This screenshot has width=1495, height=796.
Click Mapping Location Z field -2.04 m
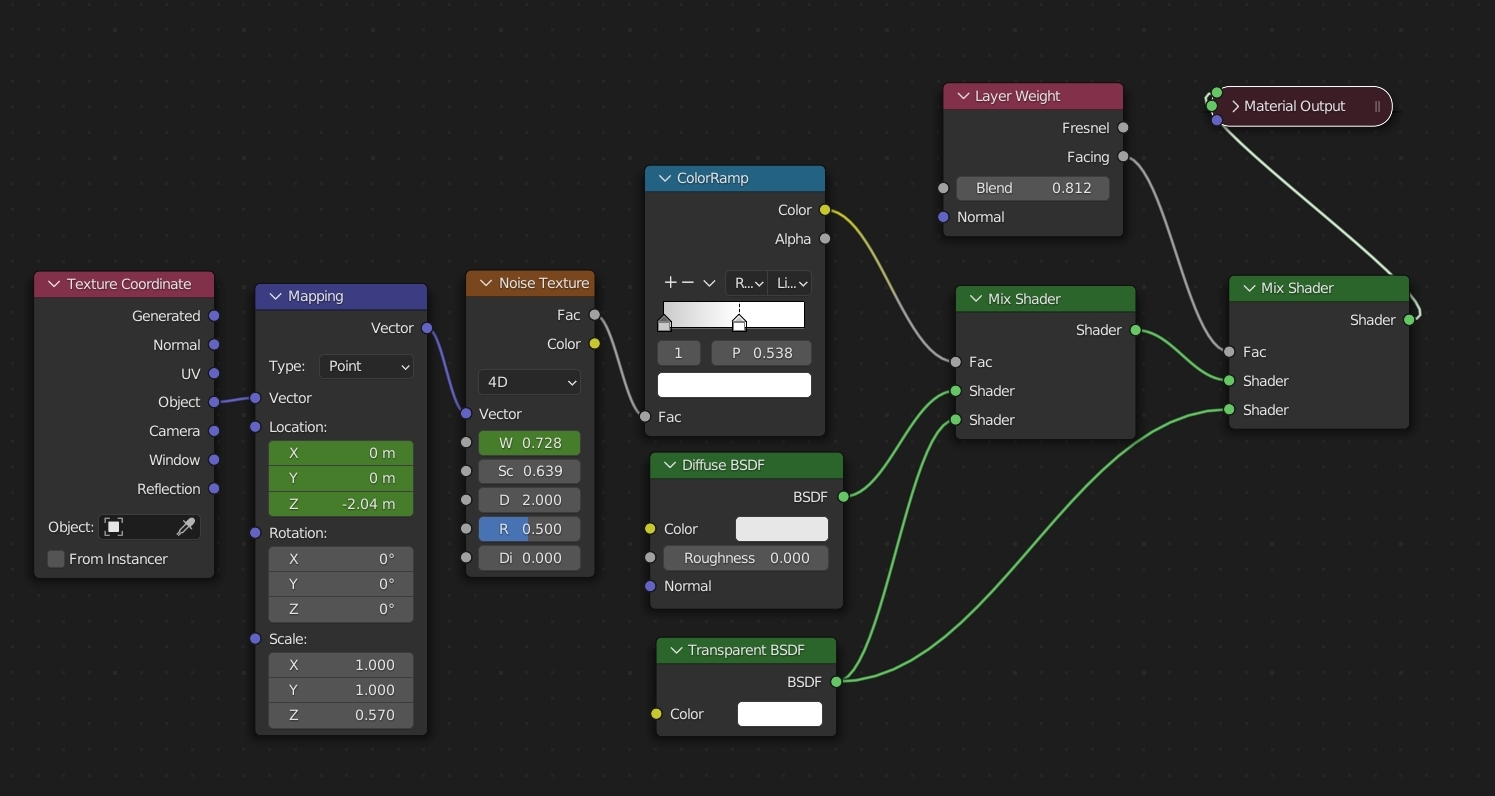coord(341,504)
